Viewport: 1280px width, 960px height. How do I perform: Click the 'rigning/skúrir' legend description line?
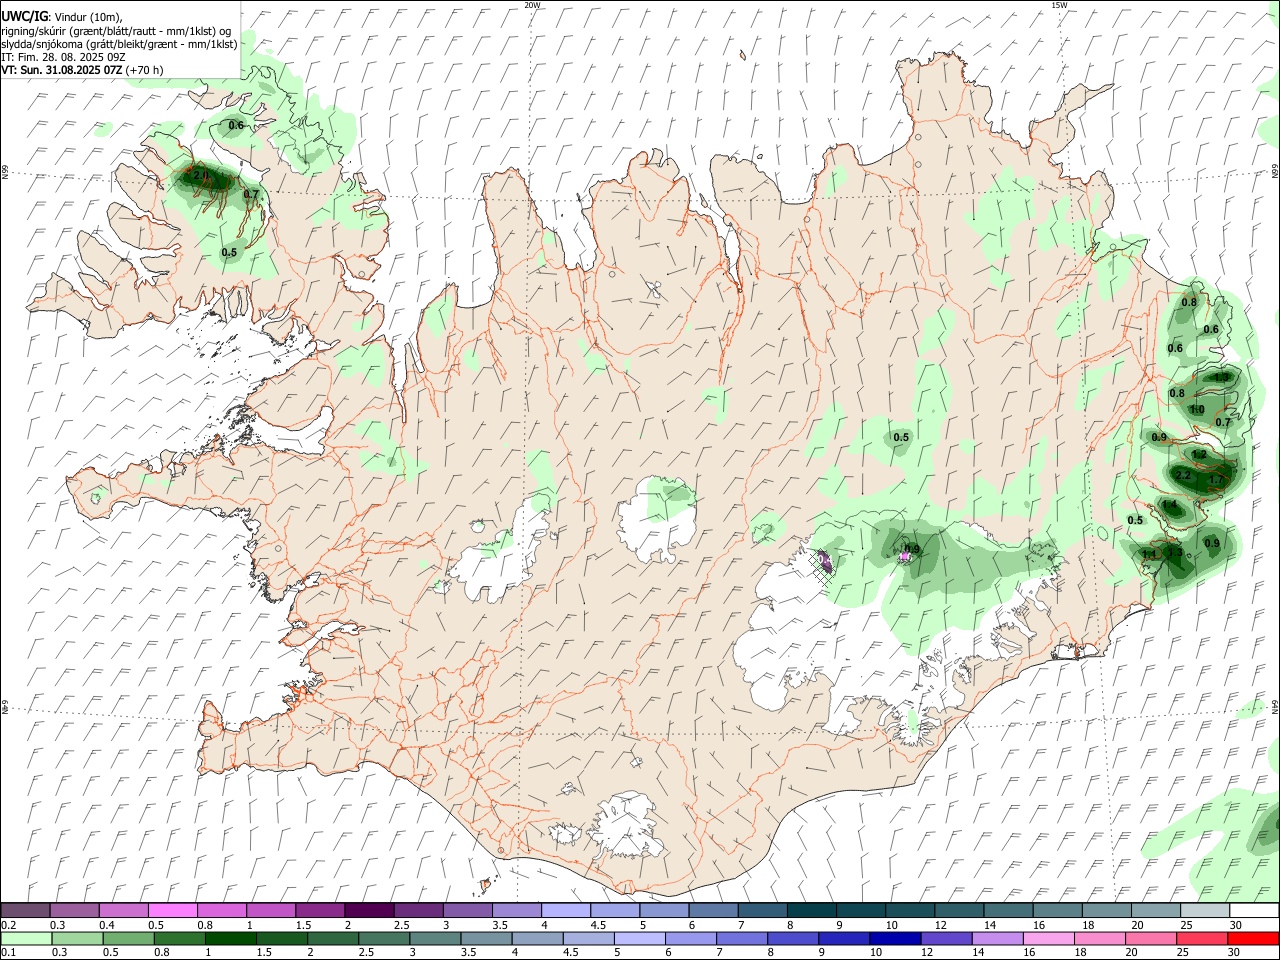116,31
